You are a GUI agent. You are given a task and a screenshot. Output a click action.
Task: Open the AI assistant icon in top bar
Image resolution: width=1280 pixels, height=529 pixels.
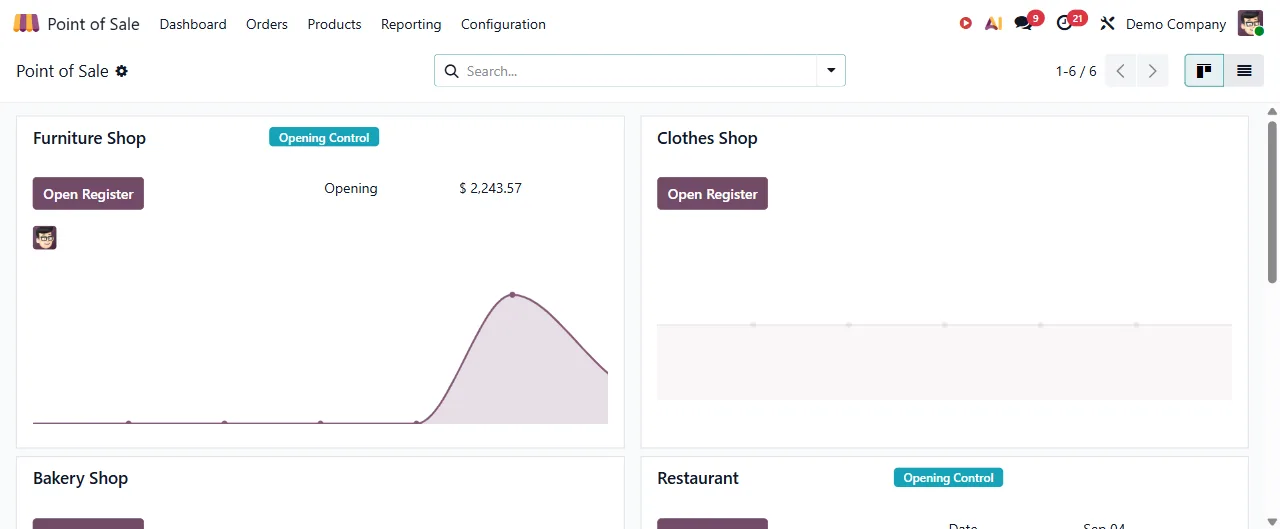[x=993, y=23]
